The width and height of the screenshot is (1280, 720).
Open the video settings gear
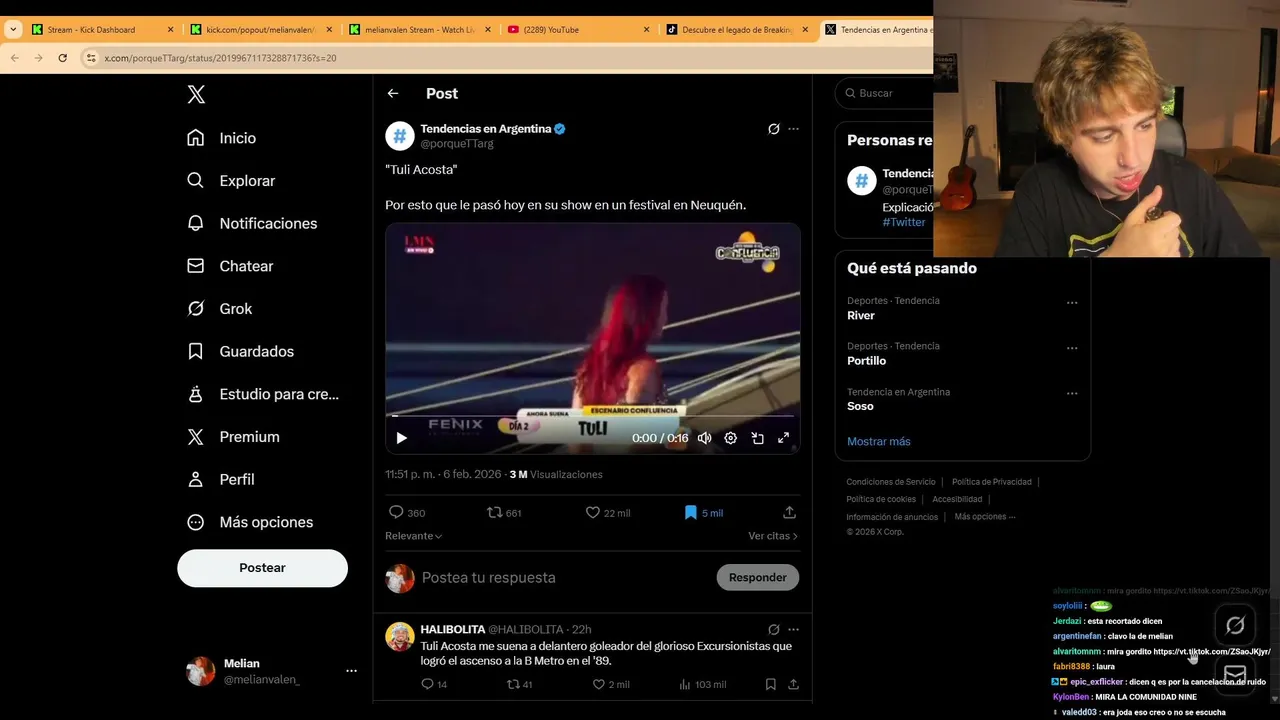click(731, 438)
